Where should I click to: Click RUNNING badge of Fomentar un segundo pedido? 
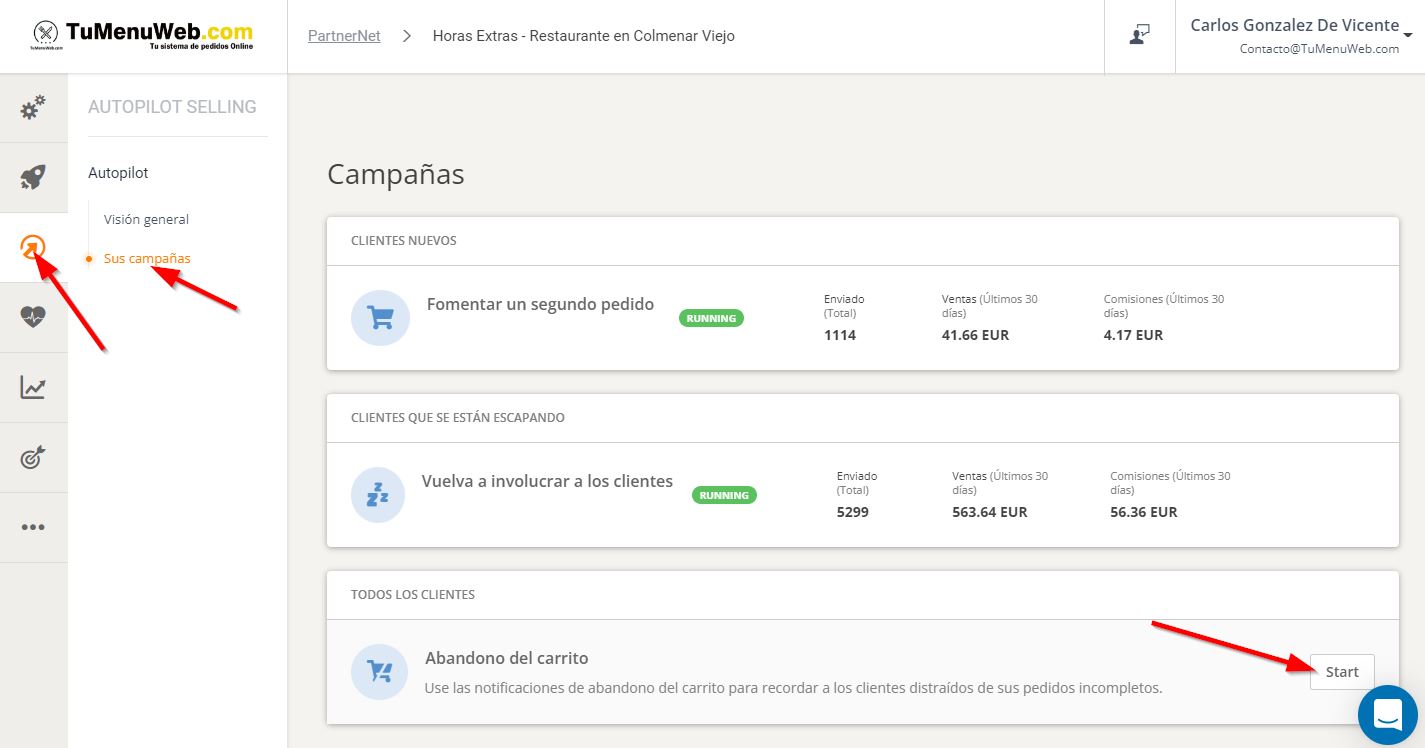pos(711,318)
